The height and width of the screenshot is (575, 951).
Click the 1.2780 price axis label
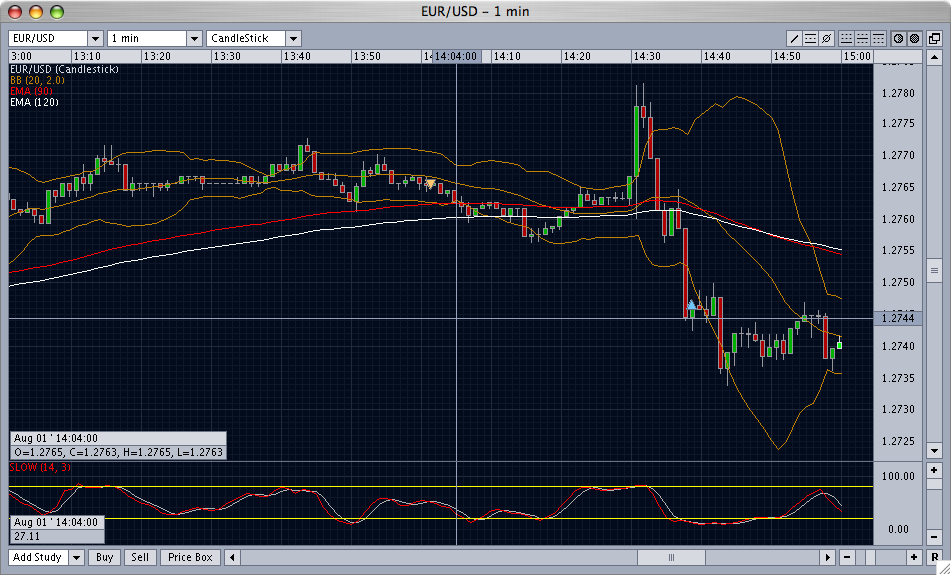click(898, 93)
